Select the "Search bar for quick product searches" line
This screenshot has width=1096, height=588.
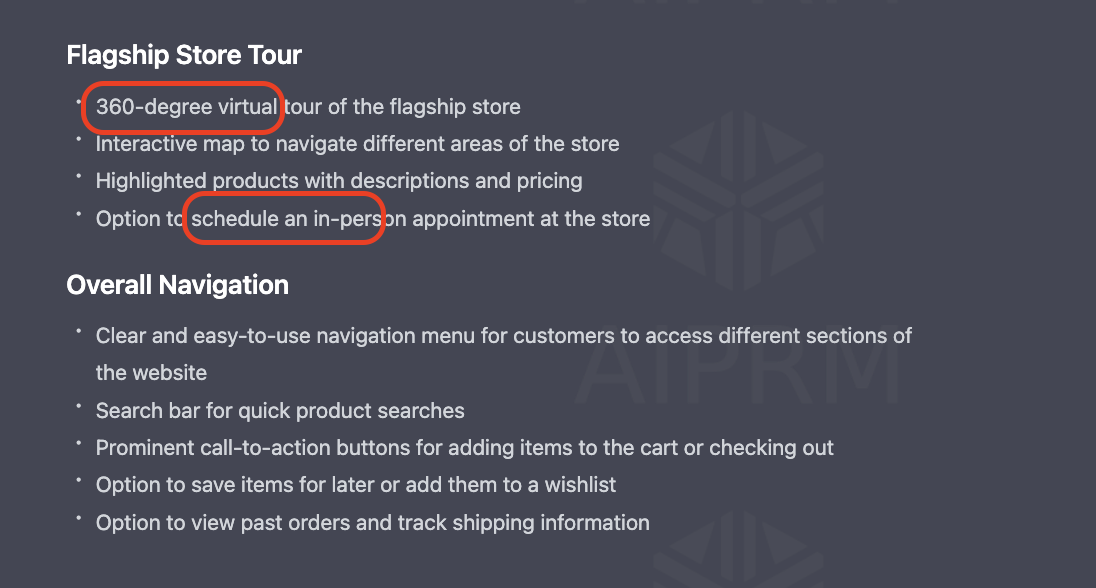point(280,410)
